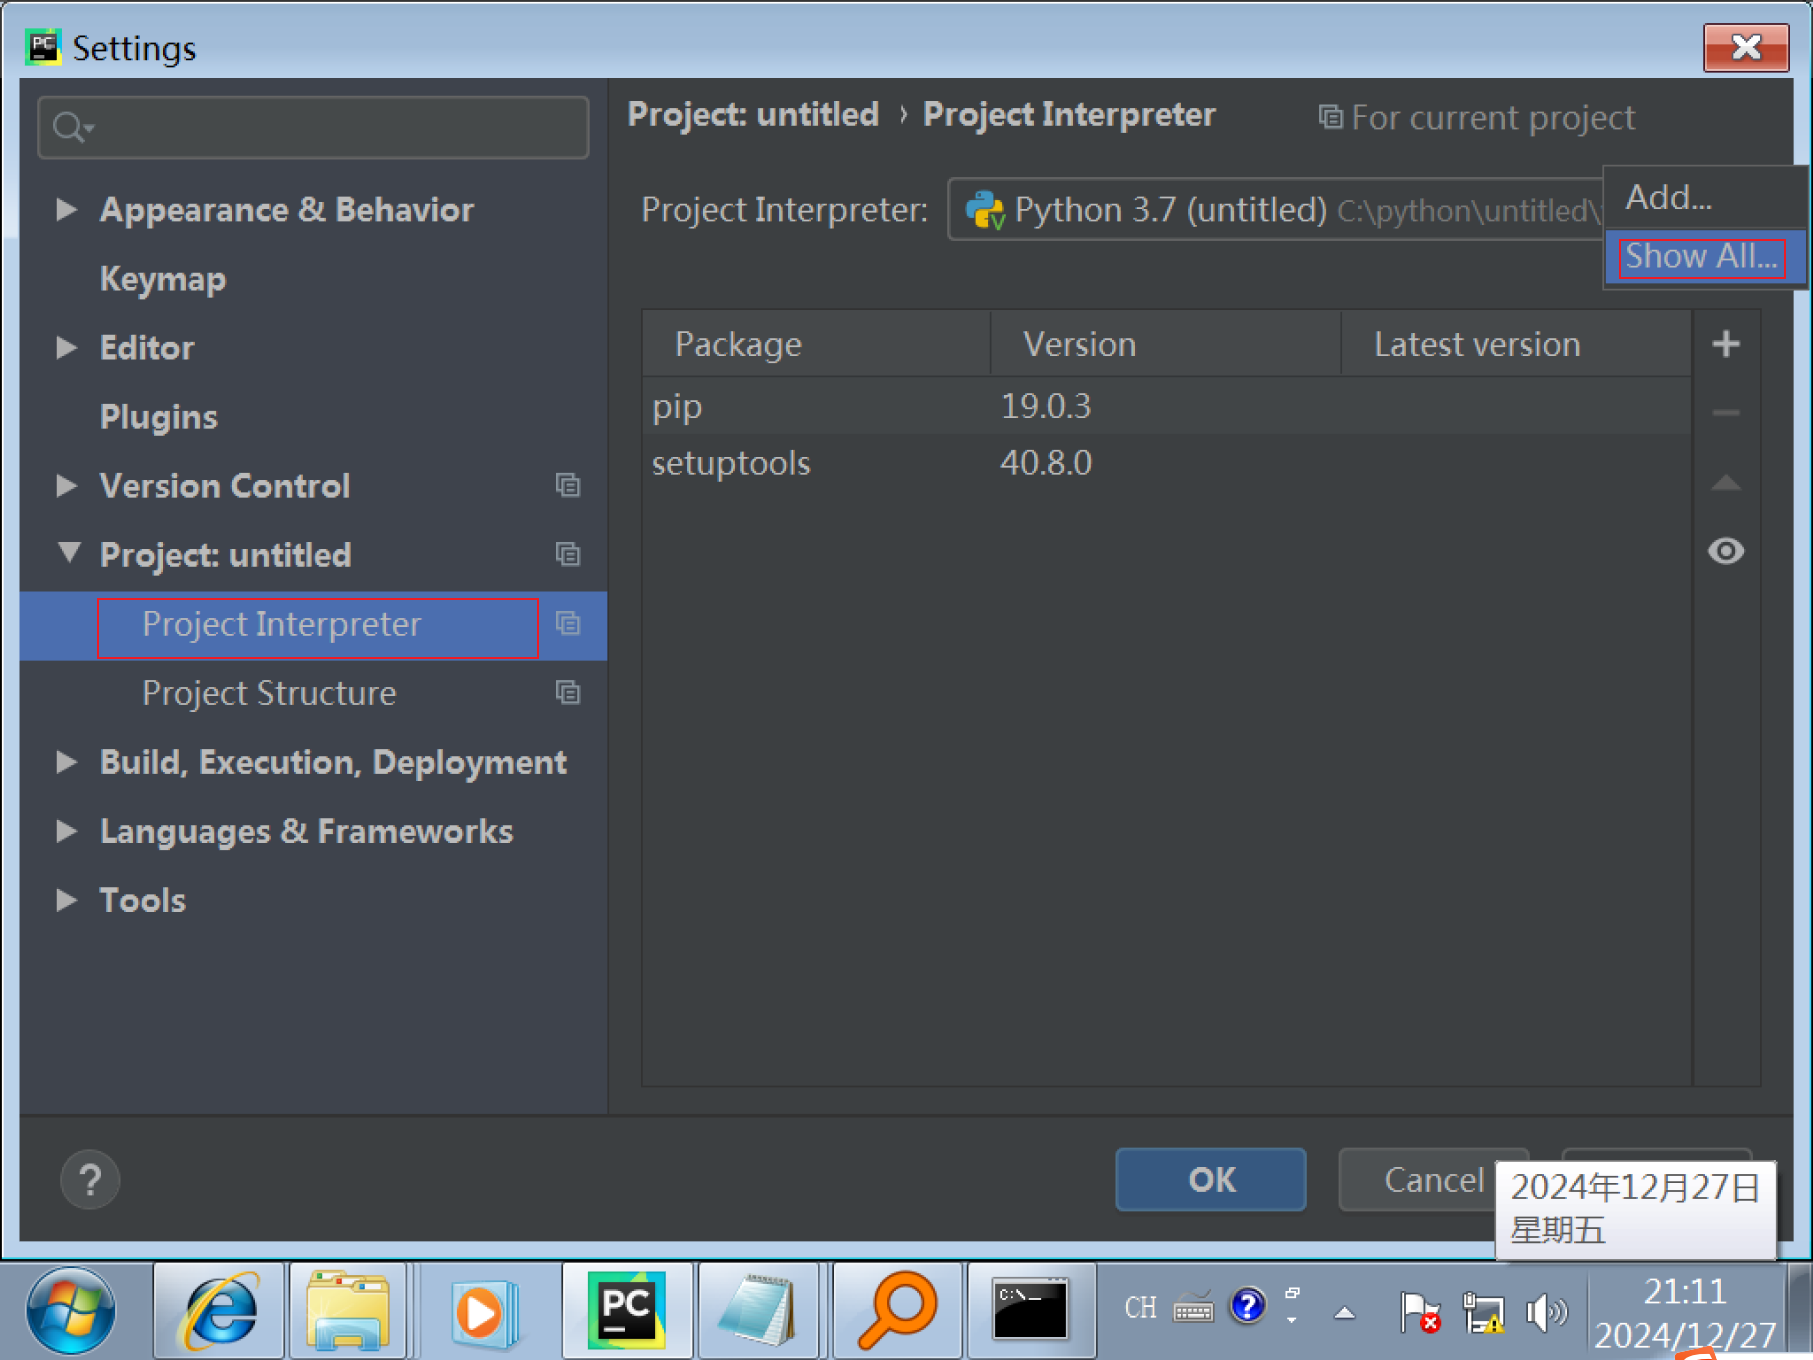Viewport: 1813px width, 1360px height.
Task: Show hidden tray icons arrow
Action: [1345, 1313]
